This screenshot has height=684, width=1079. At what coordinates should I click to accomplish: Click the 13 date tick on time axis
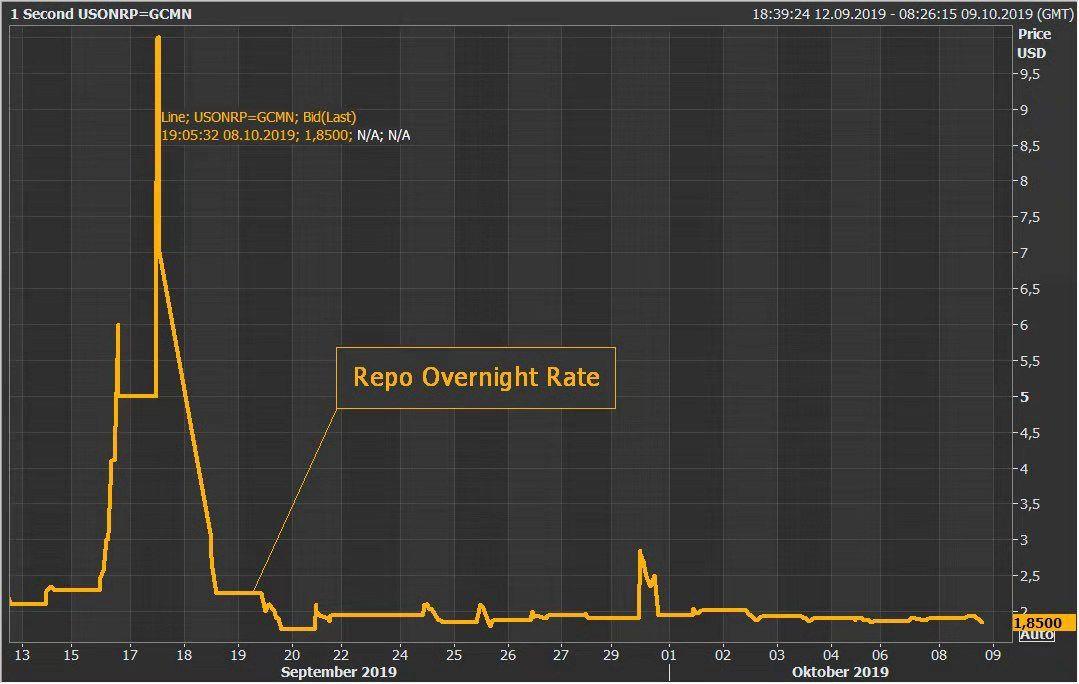click(x=22, y=655)
